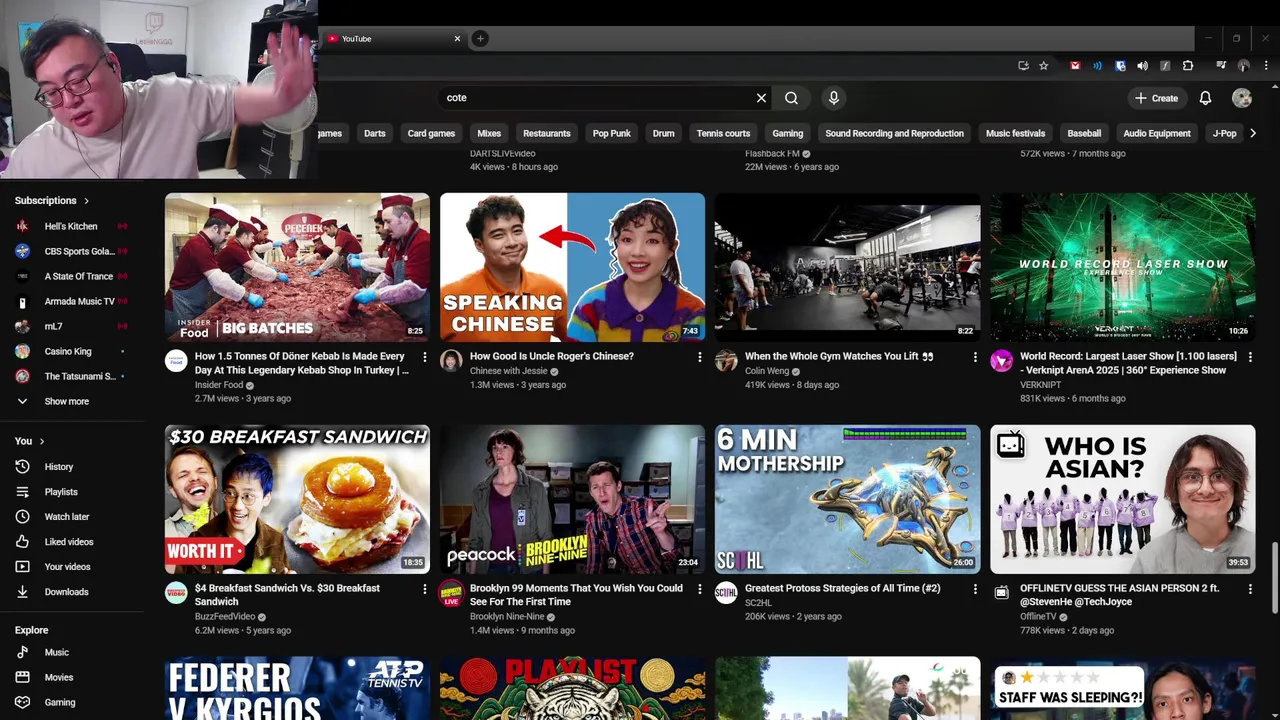Open more options for the Breakfast Sandwich video
Screen dimensions: 1280x720
pos(424,589)
